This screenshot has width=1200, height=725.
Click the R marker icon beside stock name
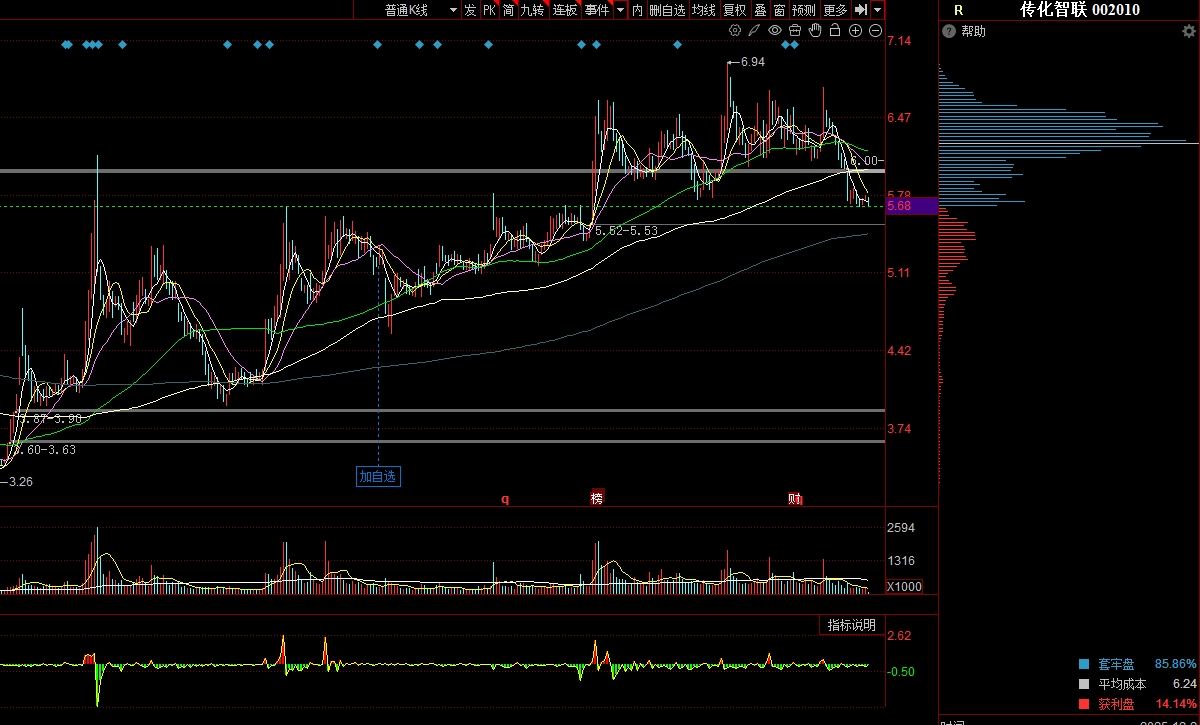coord(958,10)
